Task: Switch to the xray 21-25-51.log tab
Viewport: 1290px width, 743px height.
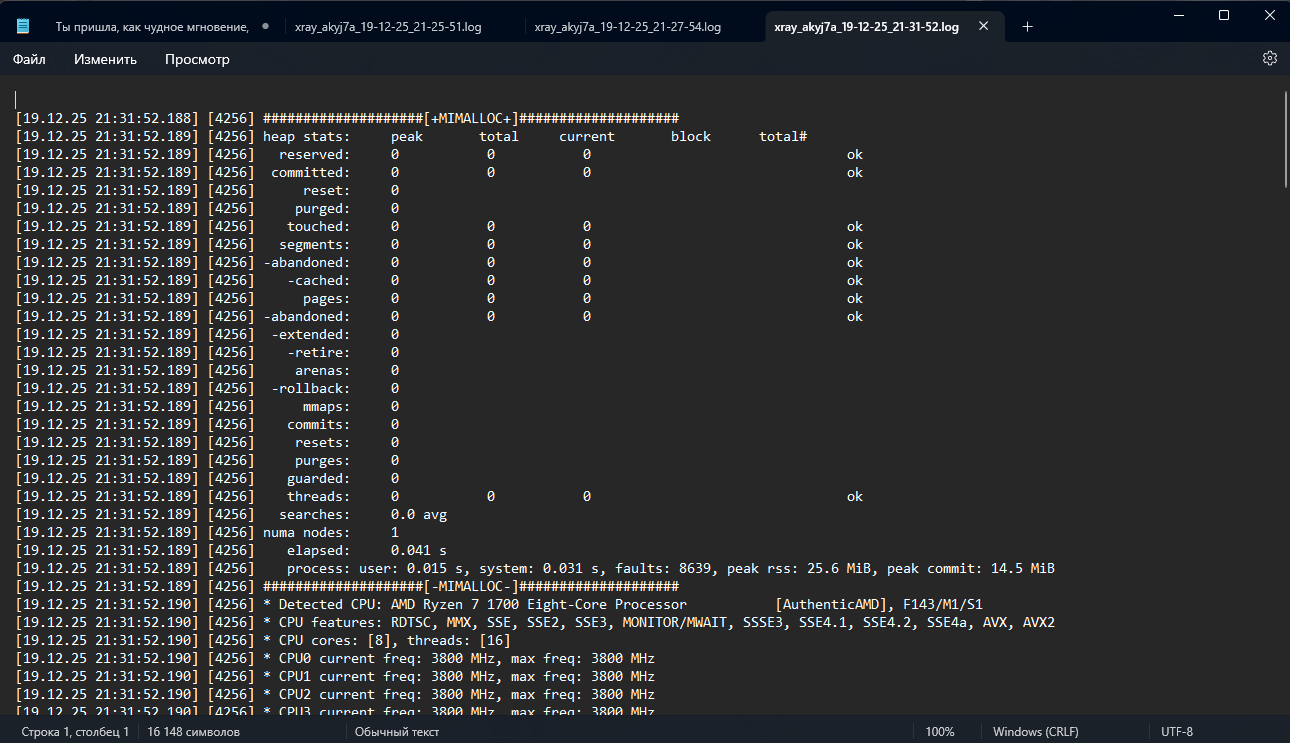Action: 388,27
